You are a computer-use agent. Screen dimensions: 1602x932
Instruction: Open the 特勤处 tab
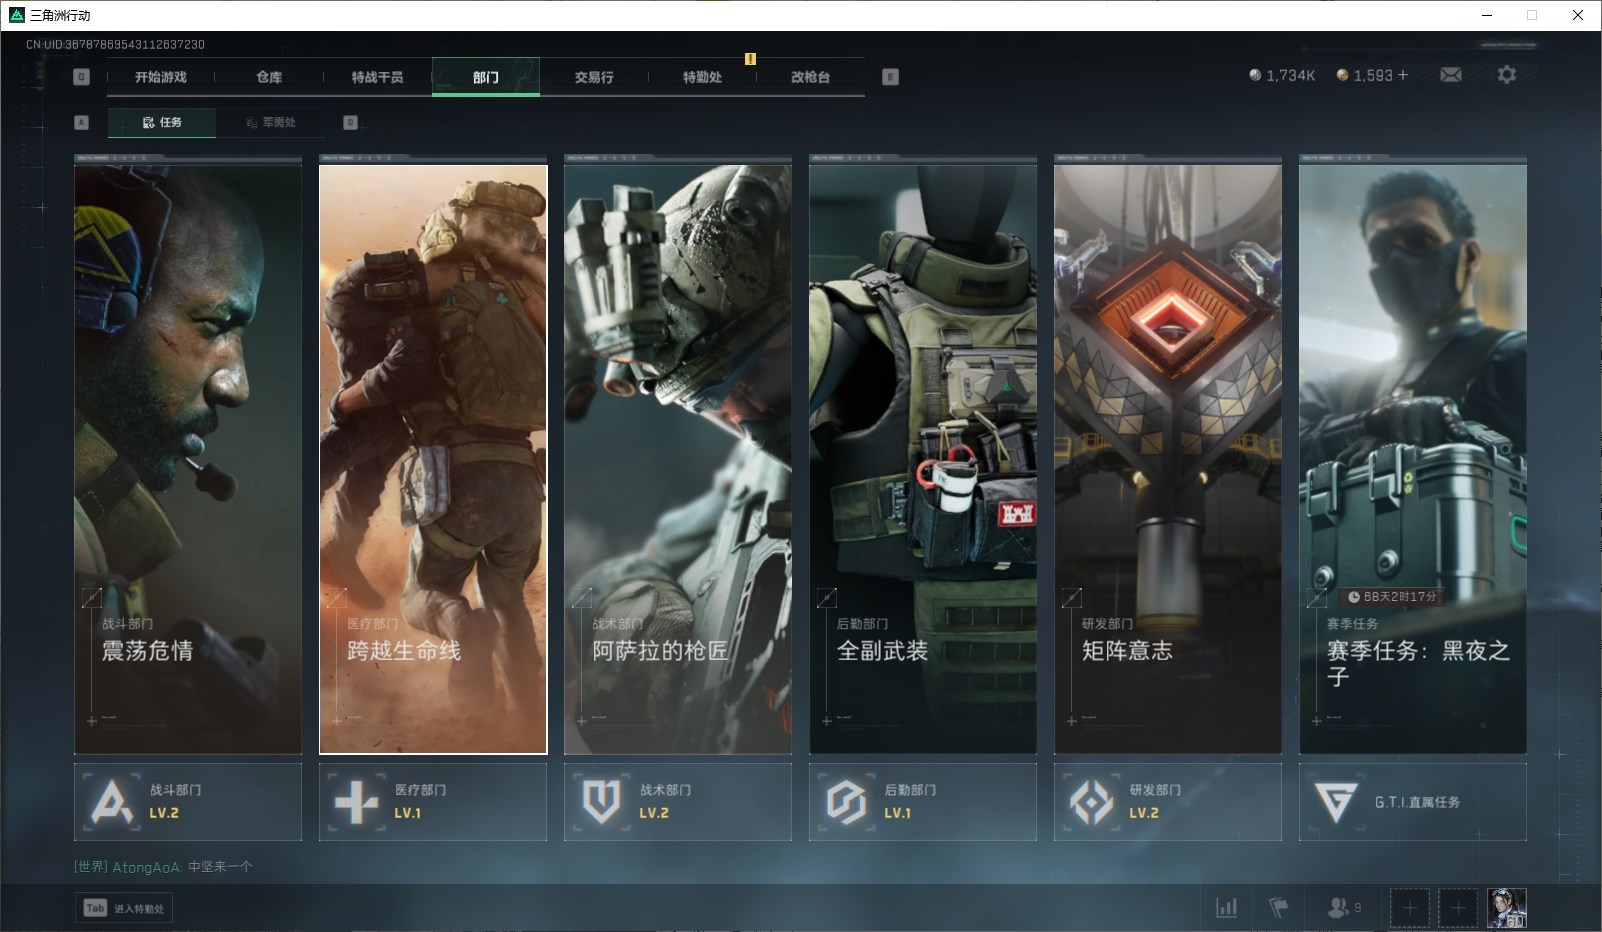tap(702, 77)
